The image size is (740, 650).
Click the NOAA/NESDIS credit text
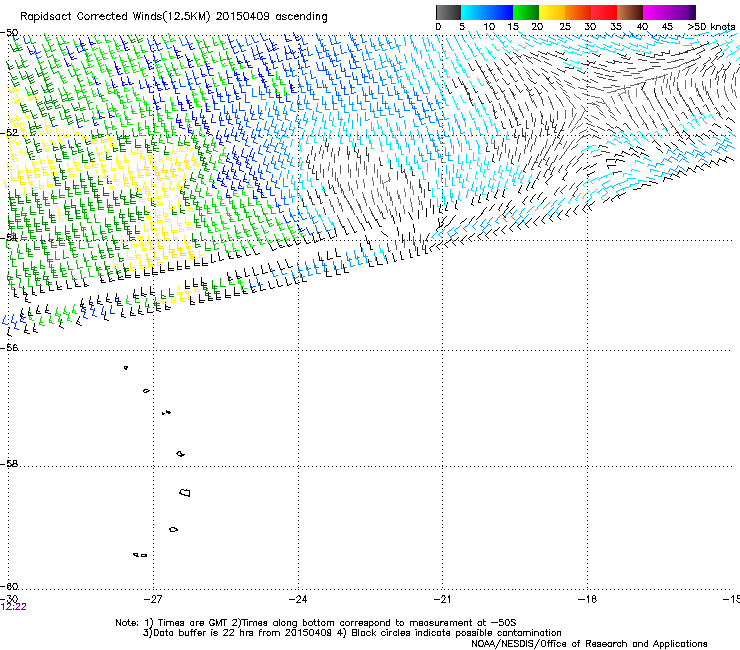point(589,644)
